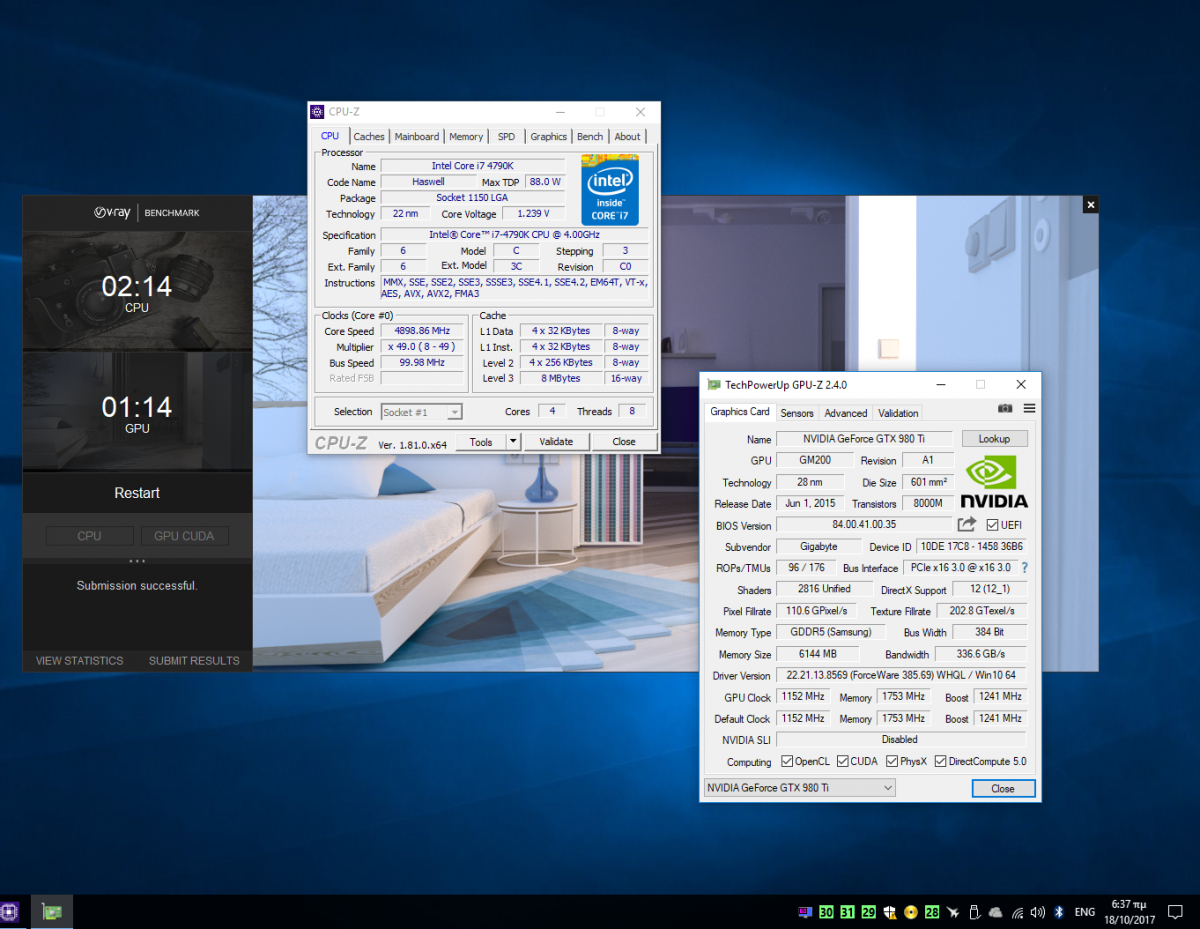Open the Bench tab
Viewport: 1200px width, 929px height.
pyautogui.click(x=590, y=136)
